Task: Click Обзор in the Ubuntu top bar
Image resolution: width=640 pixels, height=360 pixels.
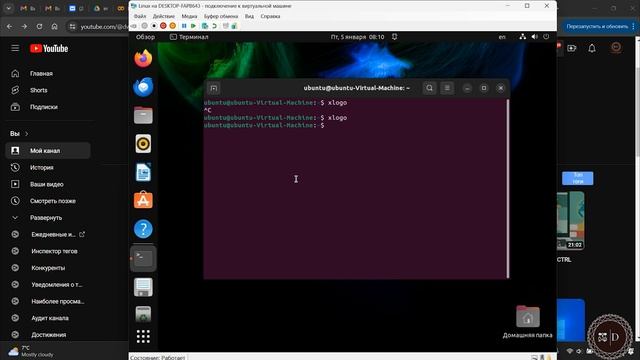Action: (145, 37)
